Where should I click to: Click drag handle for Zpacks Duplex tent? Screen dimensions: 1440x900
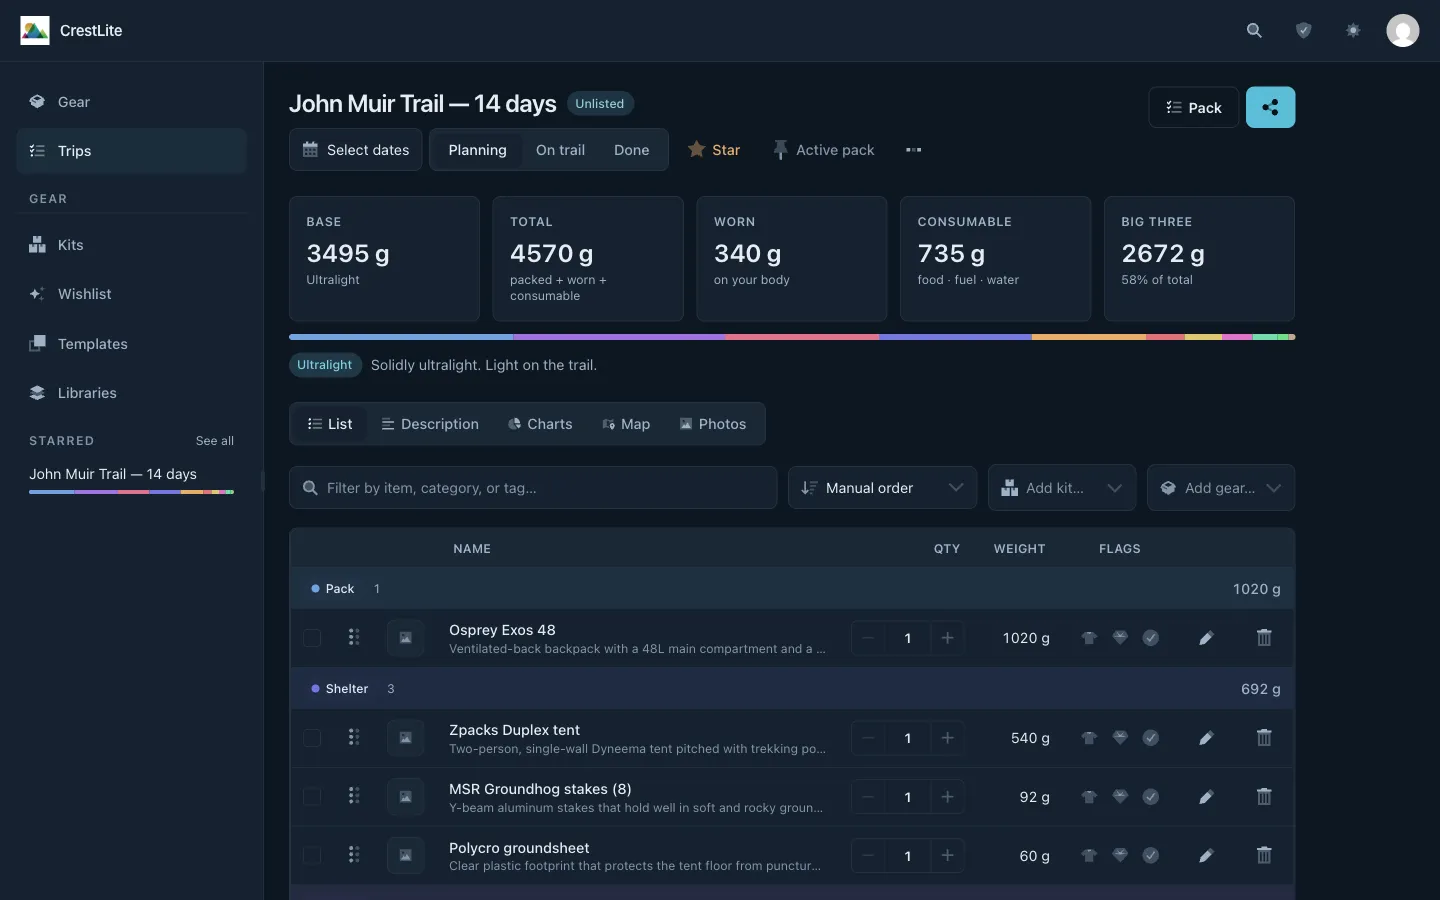coord(354,738)
